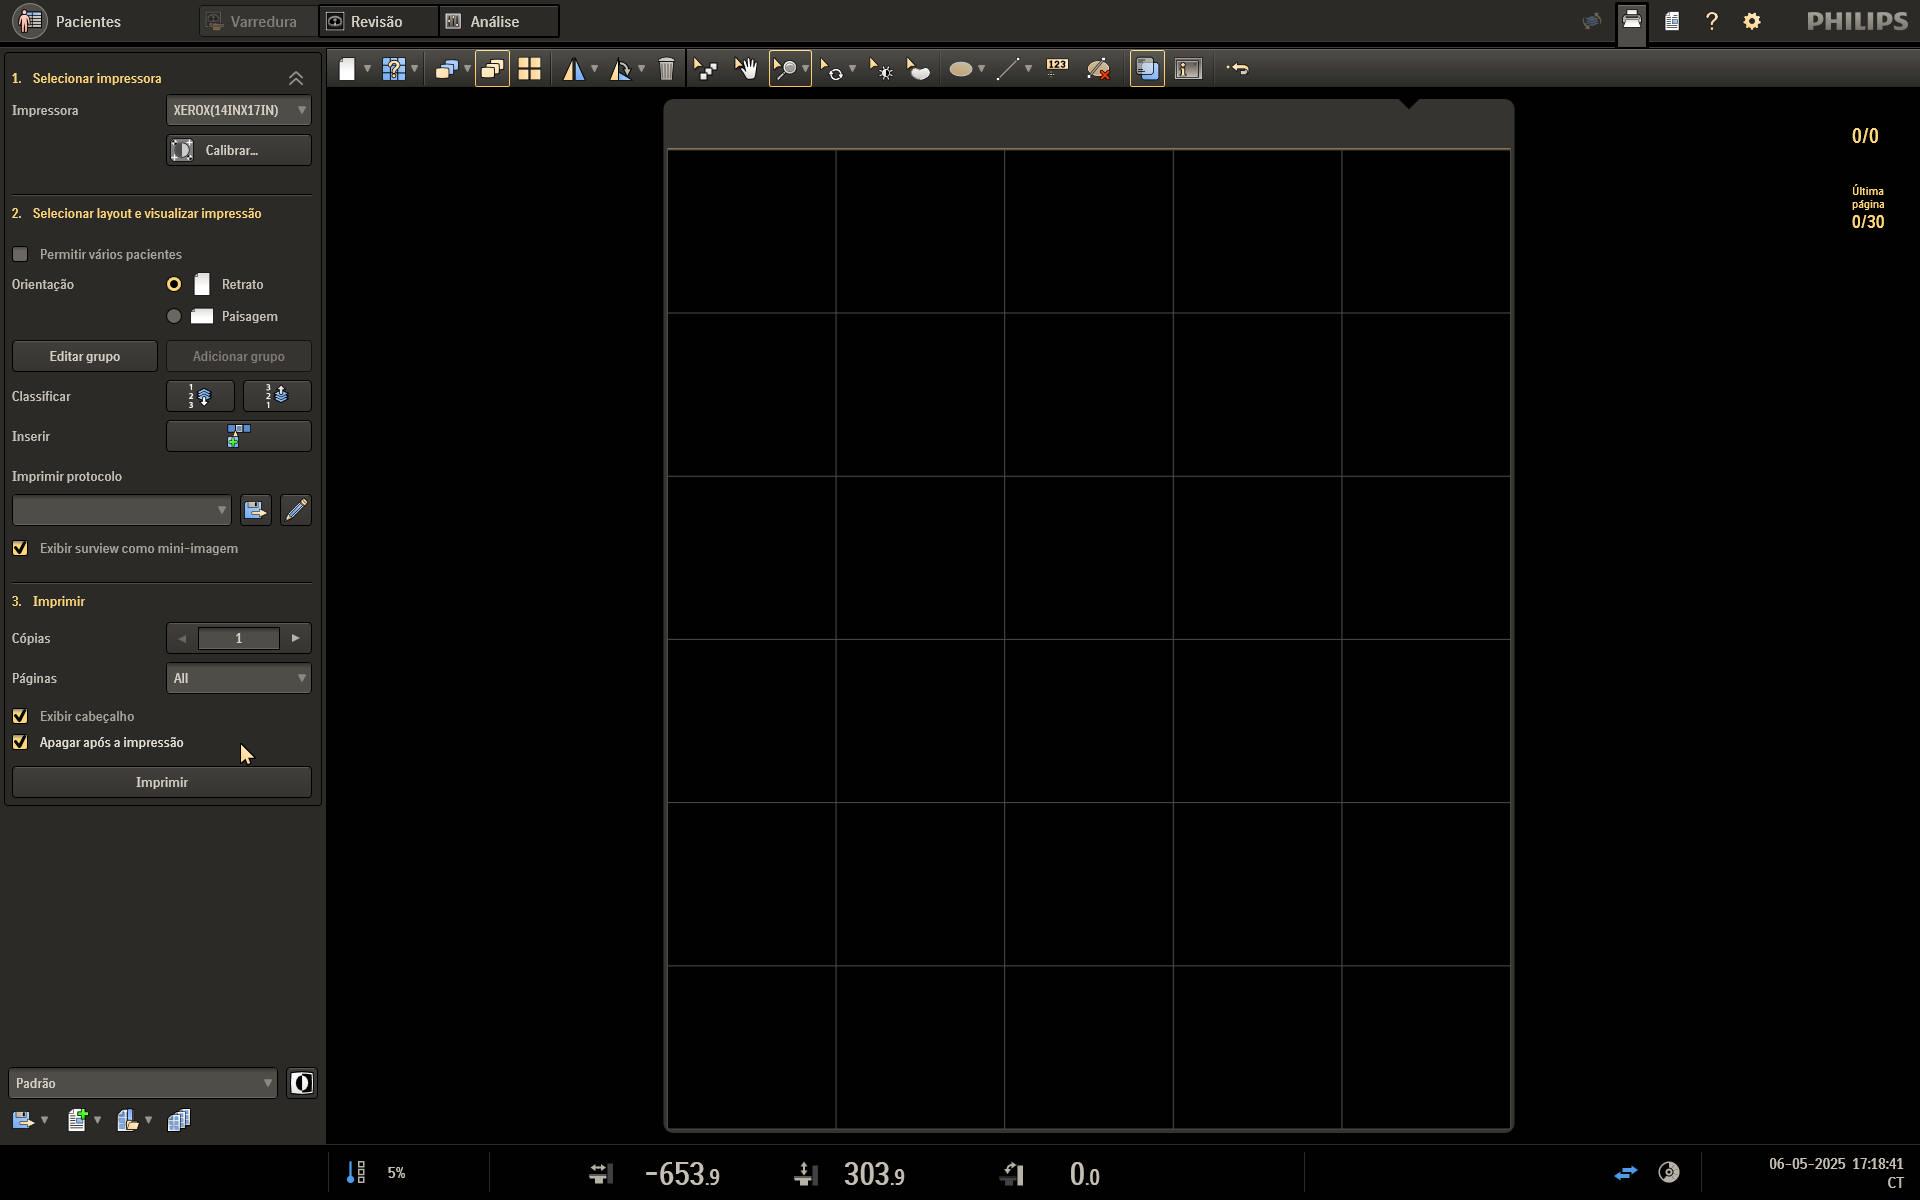Viewport: 1920px width, 1200px height.
Task: Click the undo arrow icon in toolbar
Action: (x=1238, y=69)
